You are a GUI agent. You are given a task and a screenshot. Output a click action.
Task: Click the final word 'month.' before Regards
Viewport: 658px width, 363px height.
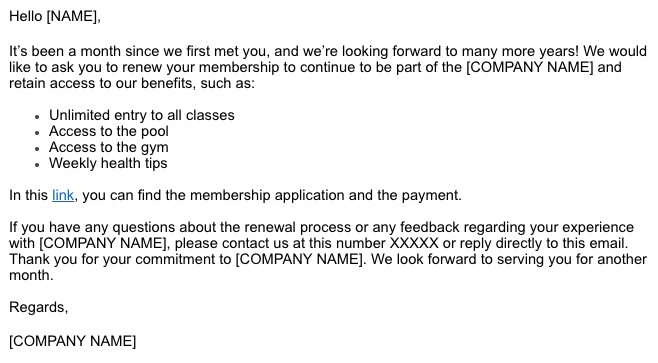[x=31, y=276]
